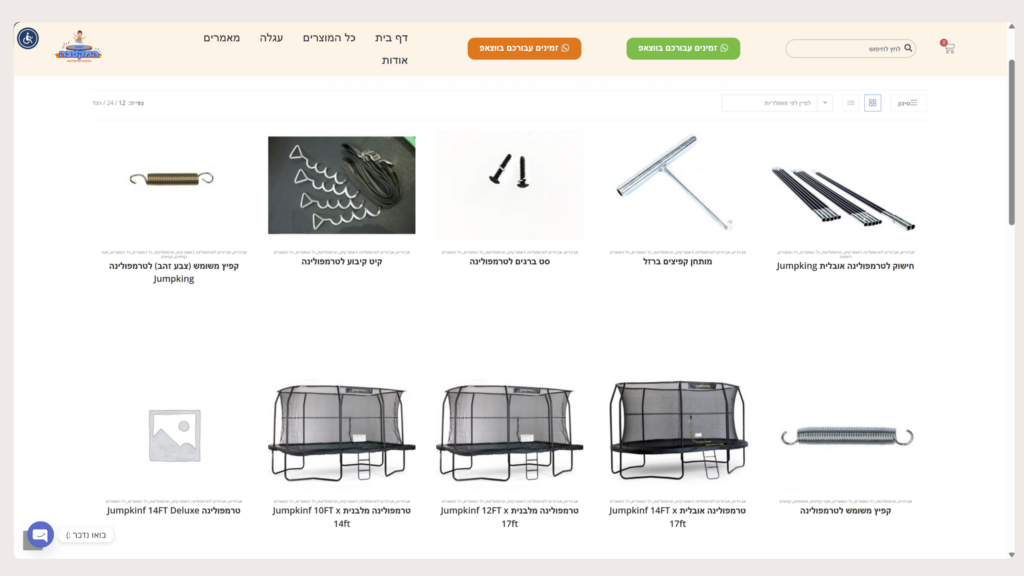
Task: Click the placeholder image of Jumpkinf 14FT Deluxe
Action: click(x=174, y=436)
